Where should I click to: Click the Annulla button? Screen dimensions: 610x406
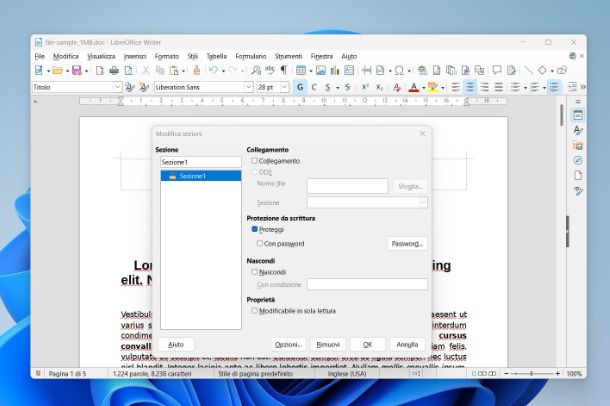[407, 345]
